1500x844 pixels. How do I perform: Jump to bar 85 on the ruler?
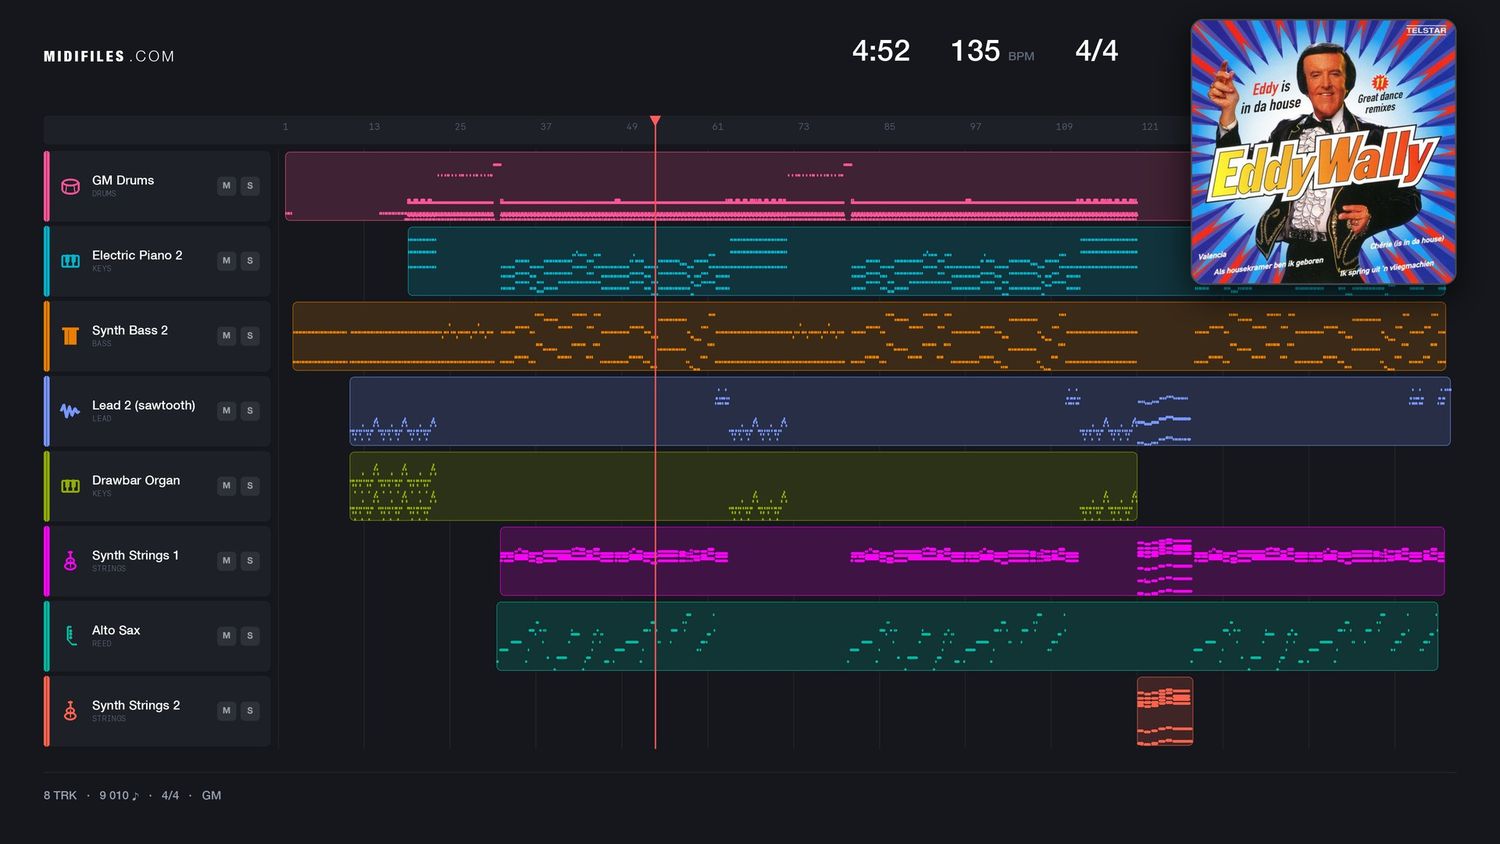click(x=889, y=127)
